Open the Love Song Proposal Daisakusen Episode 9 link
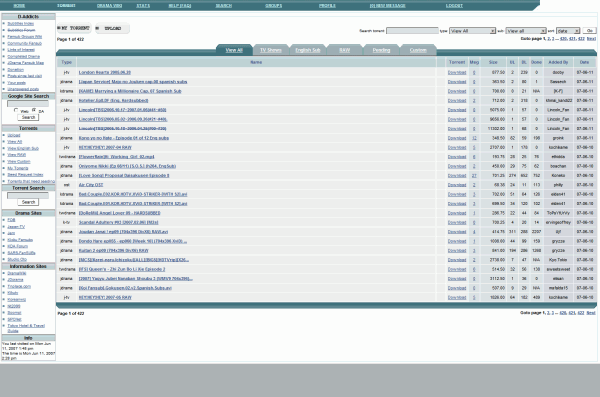600x397 pixels. tap(124, 176)
